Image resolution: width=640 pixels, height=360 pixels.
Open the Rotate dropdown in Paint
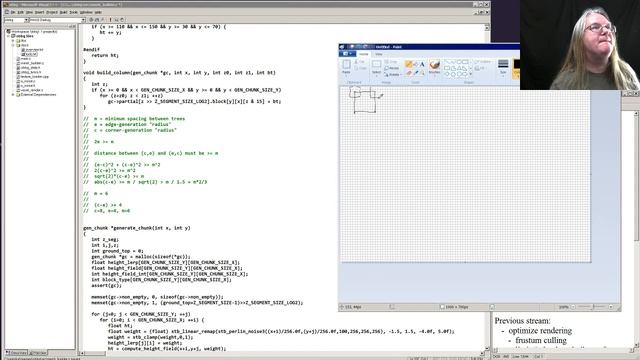tap(393, 75)
